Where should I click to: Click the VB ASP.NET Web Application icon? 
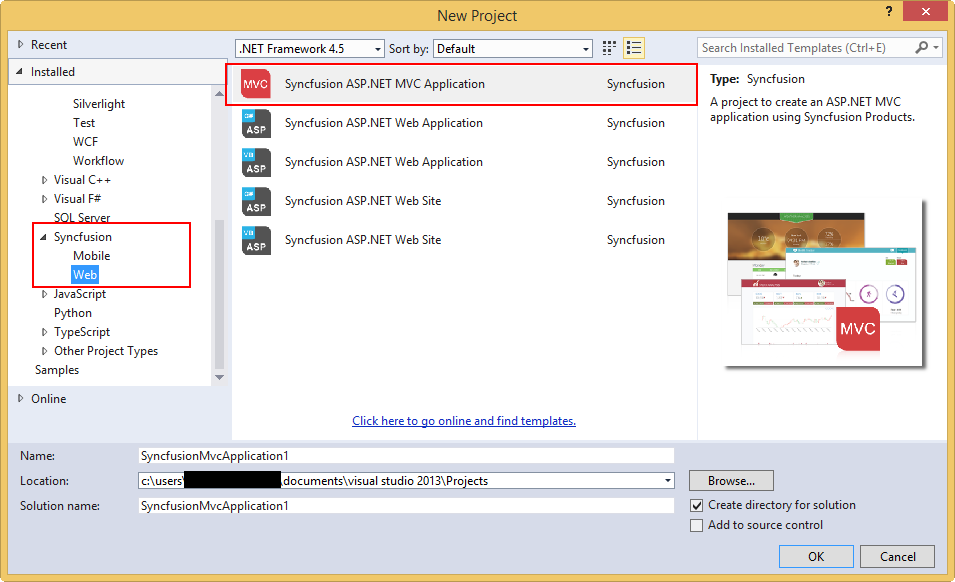[256, 162]
